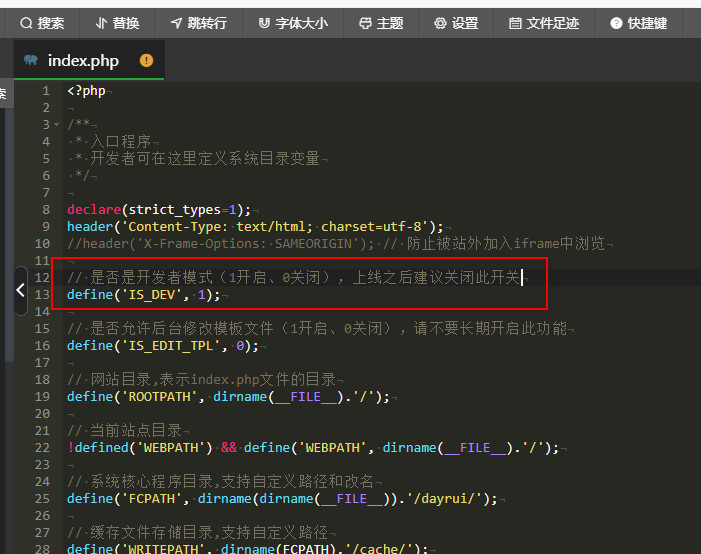Click the 跳转行 go-to-line button

198,23
